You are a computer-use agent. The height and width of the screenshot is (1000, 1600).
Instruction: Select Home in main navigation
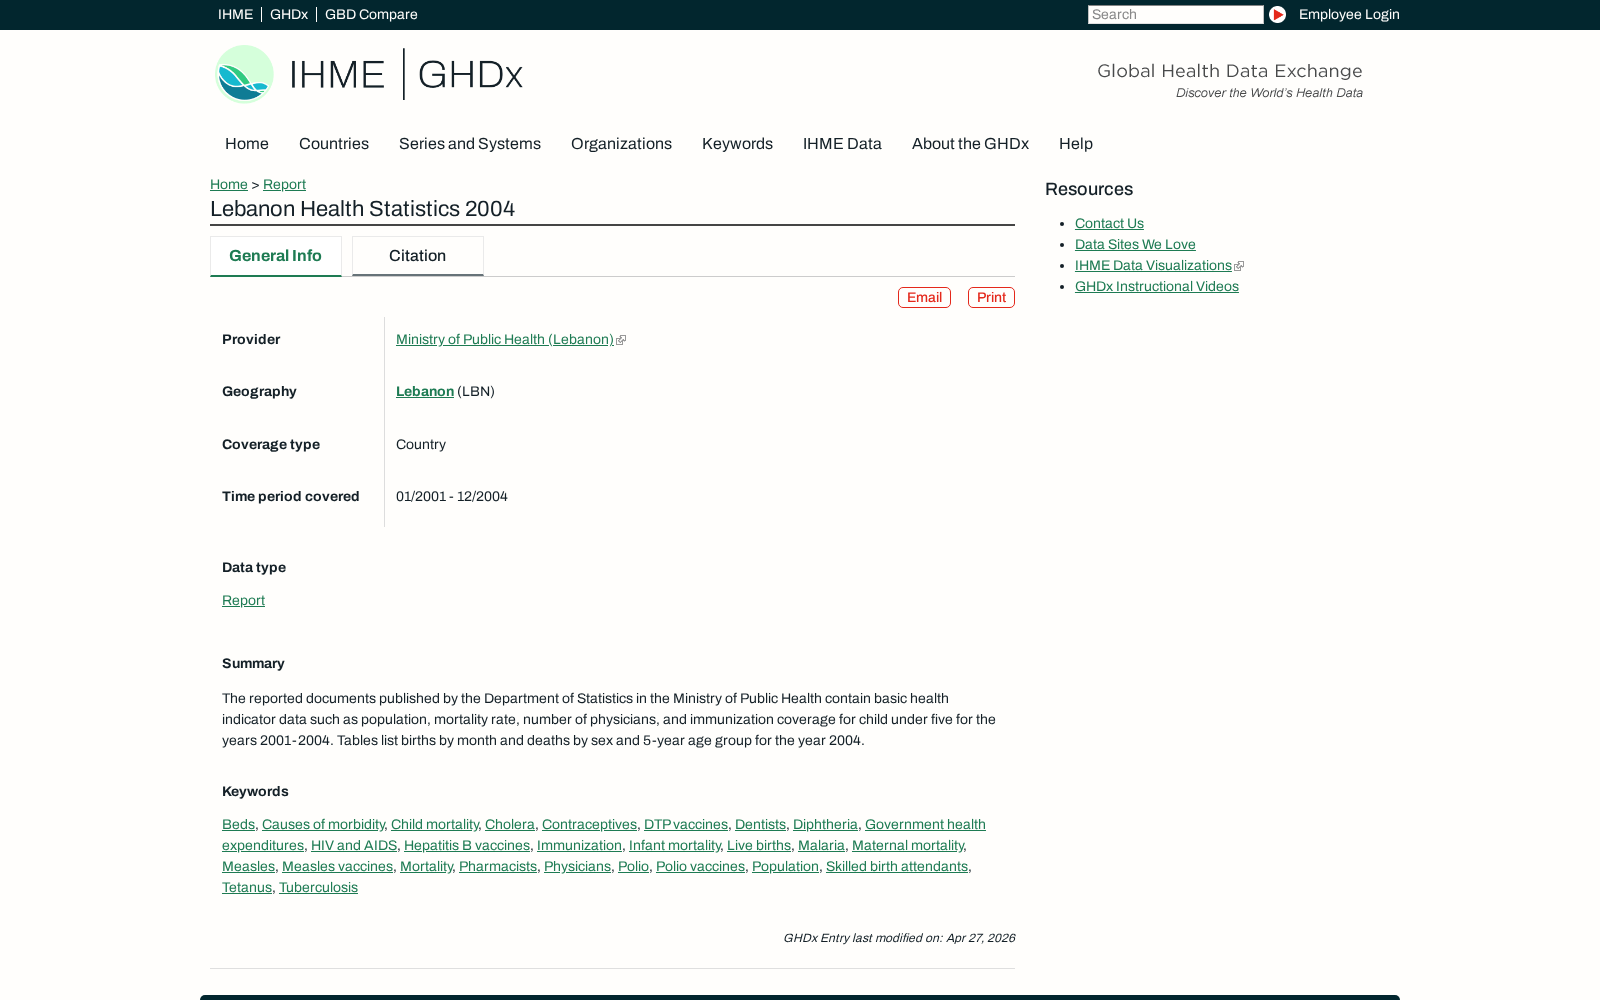[247, 144]
